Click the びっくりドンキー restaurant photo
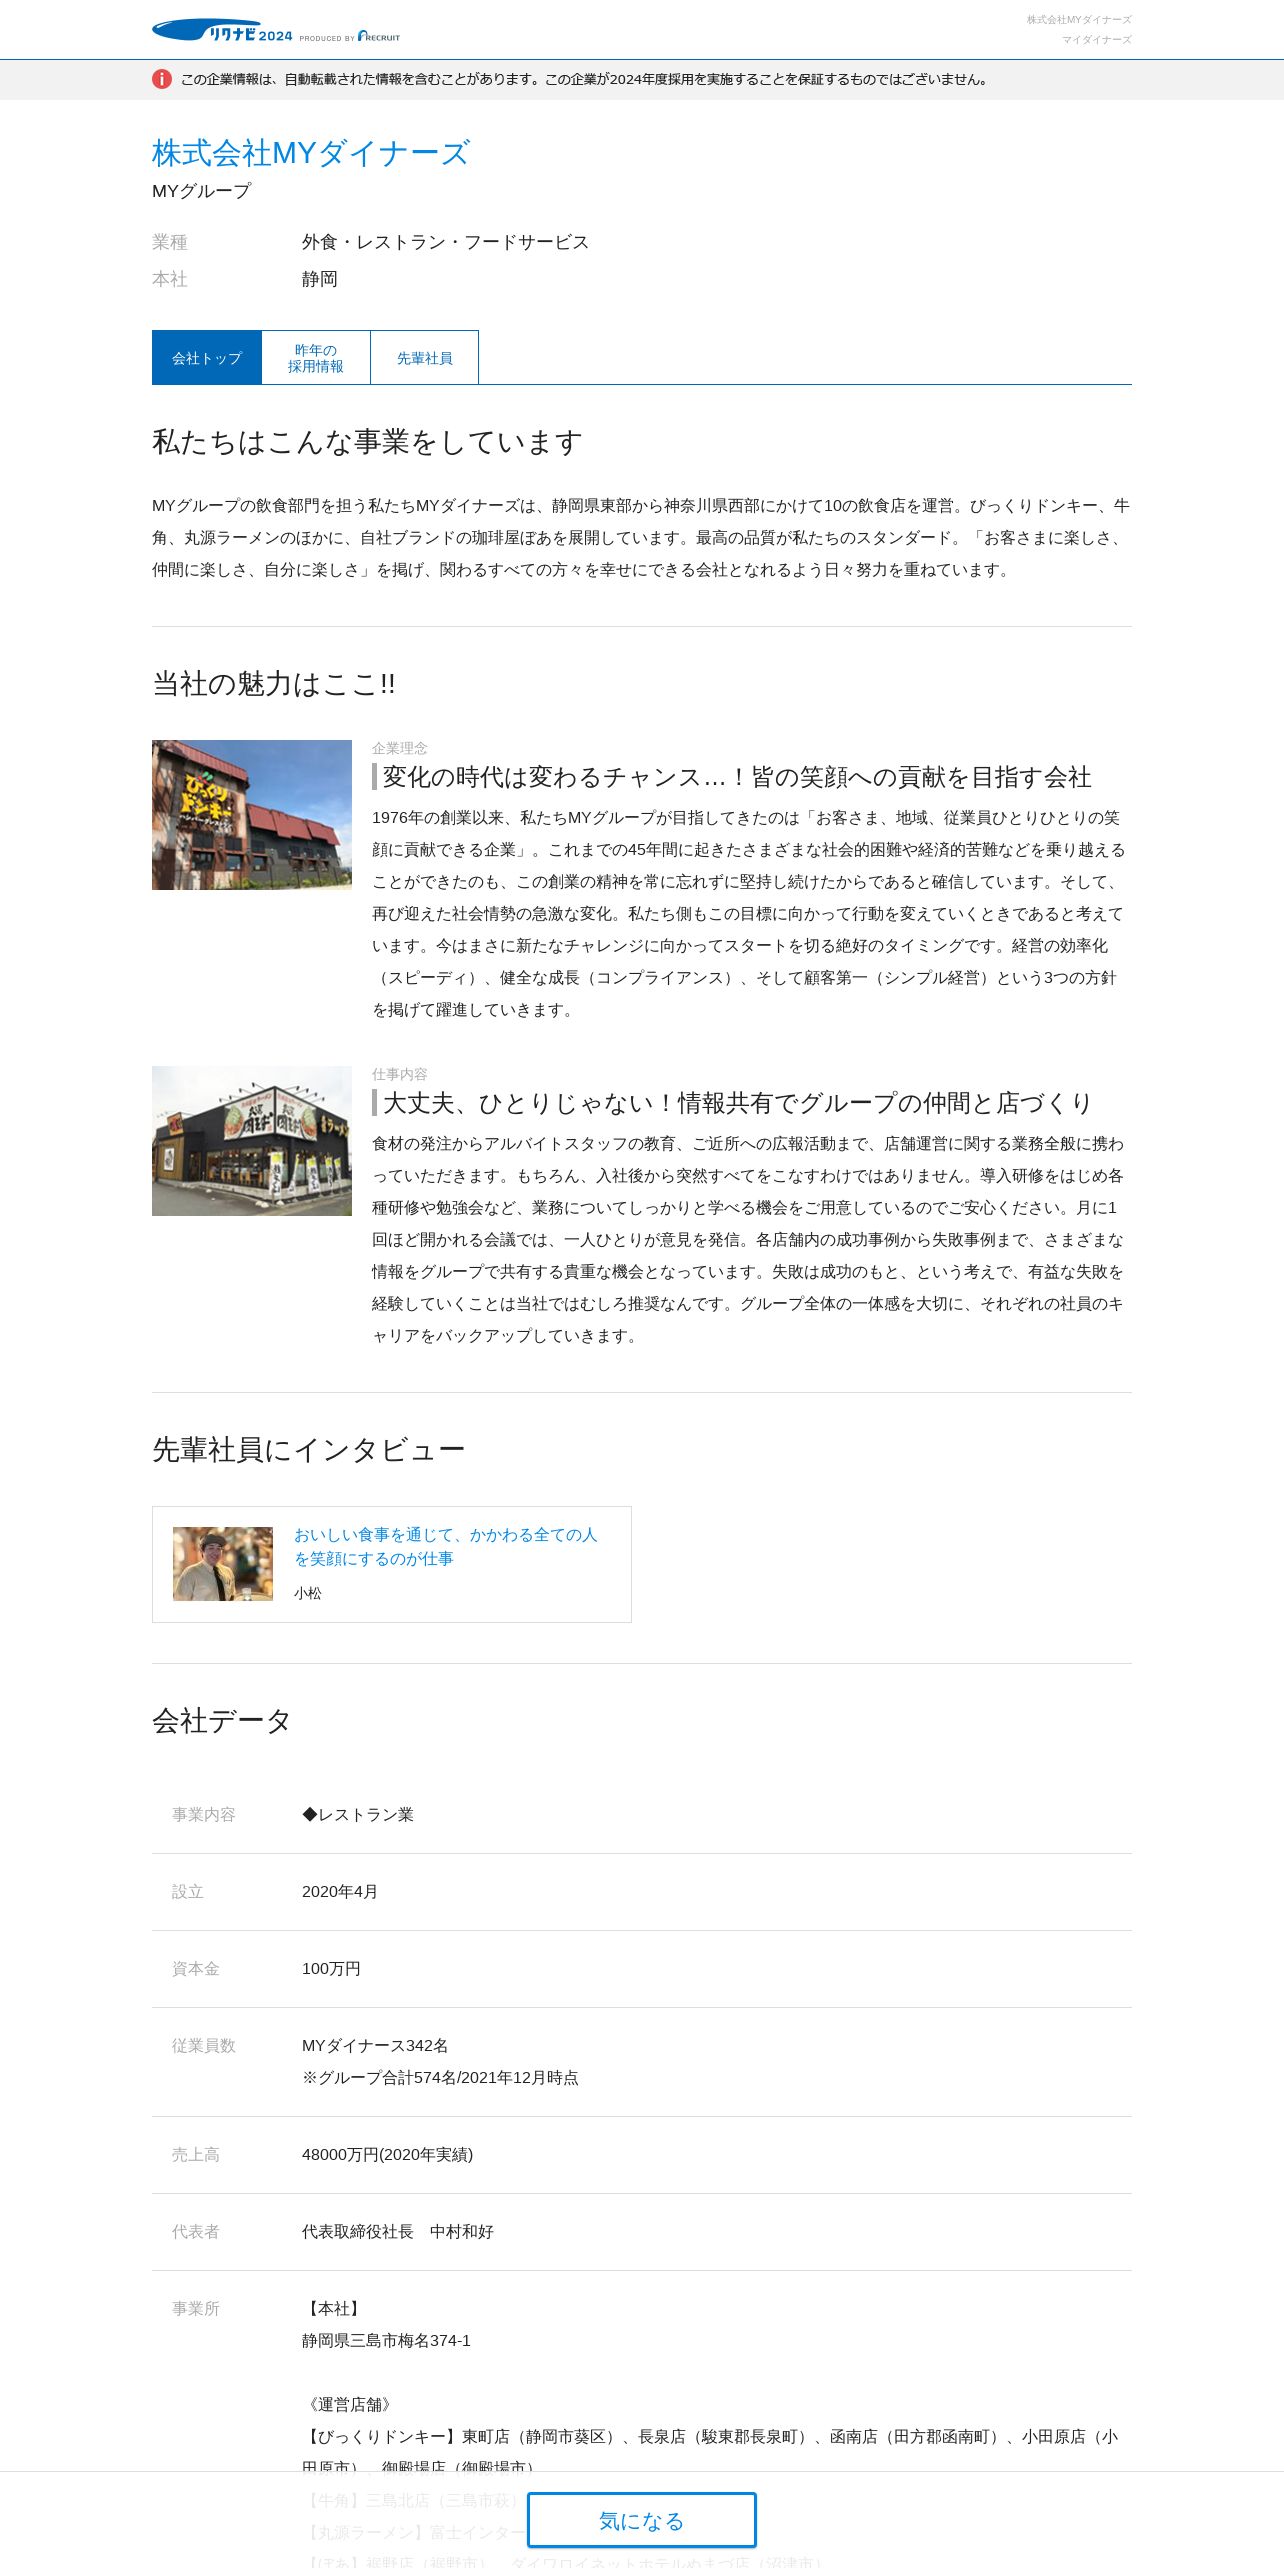This screenshot has width=1284, height=2568. point(252,815)
